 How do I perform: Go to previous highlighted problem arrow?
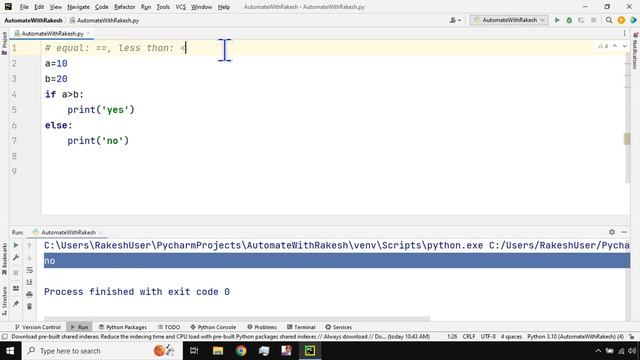[615, 46]
